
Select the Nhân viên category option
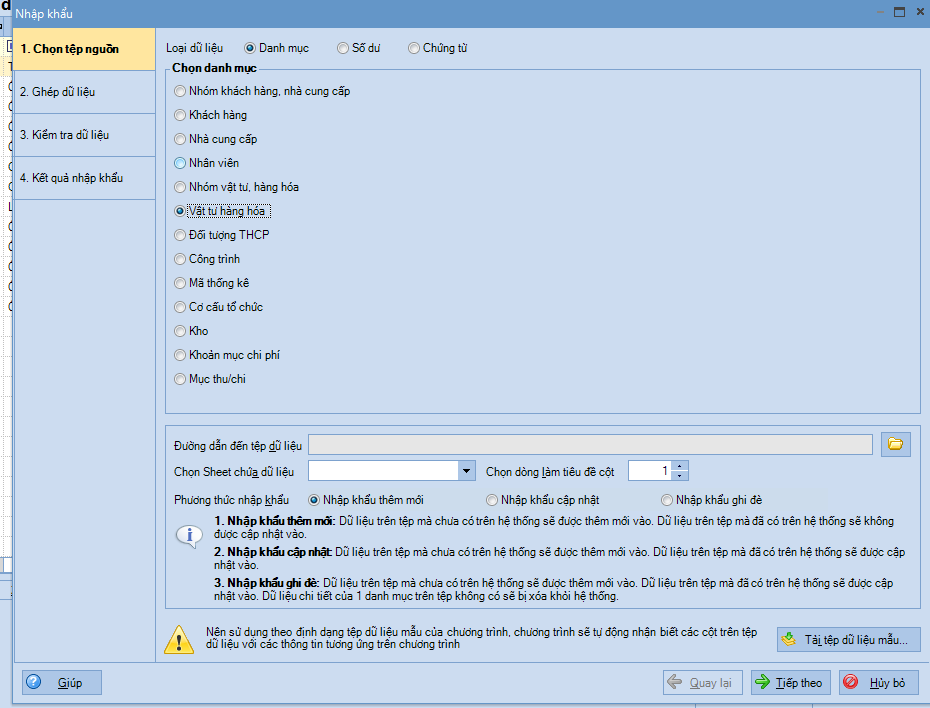(180, 163)
